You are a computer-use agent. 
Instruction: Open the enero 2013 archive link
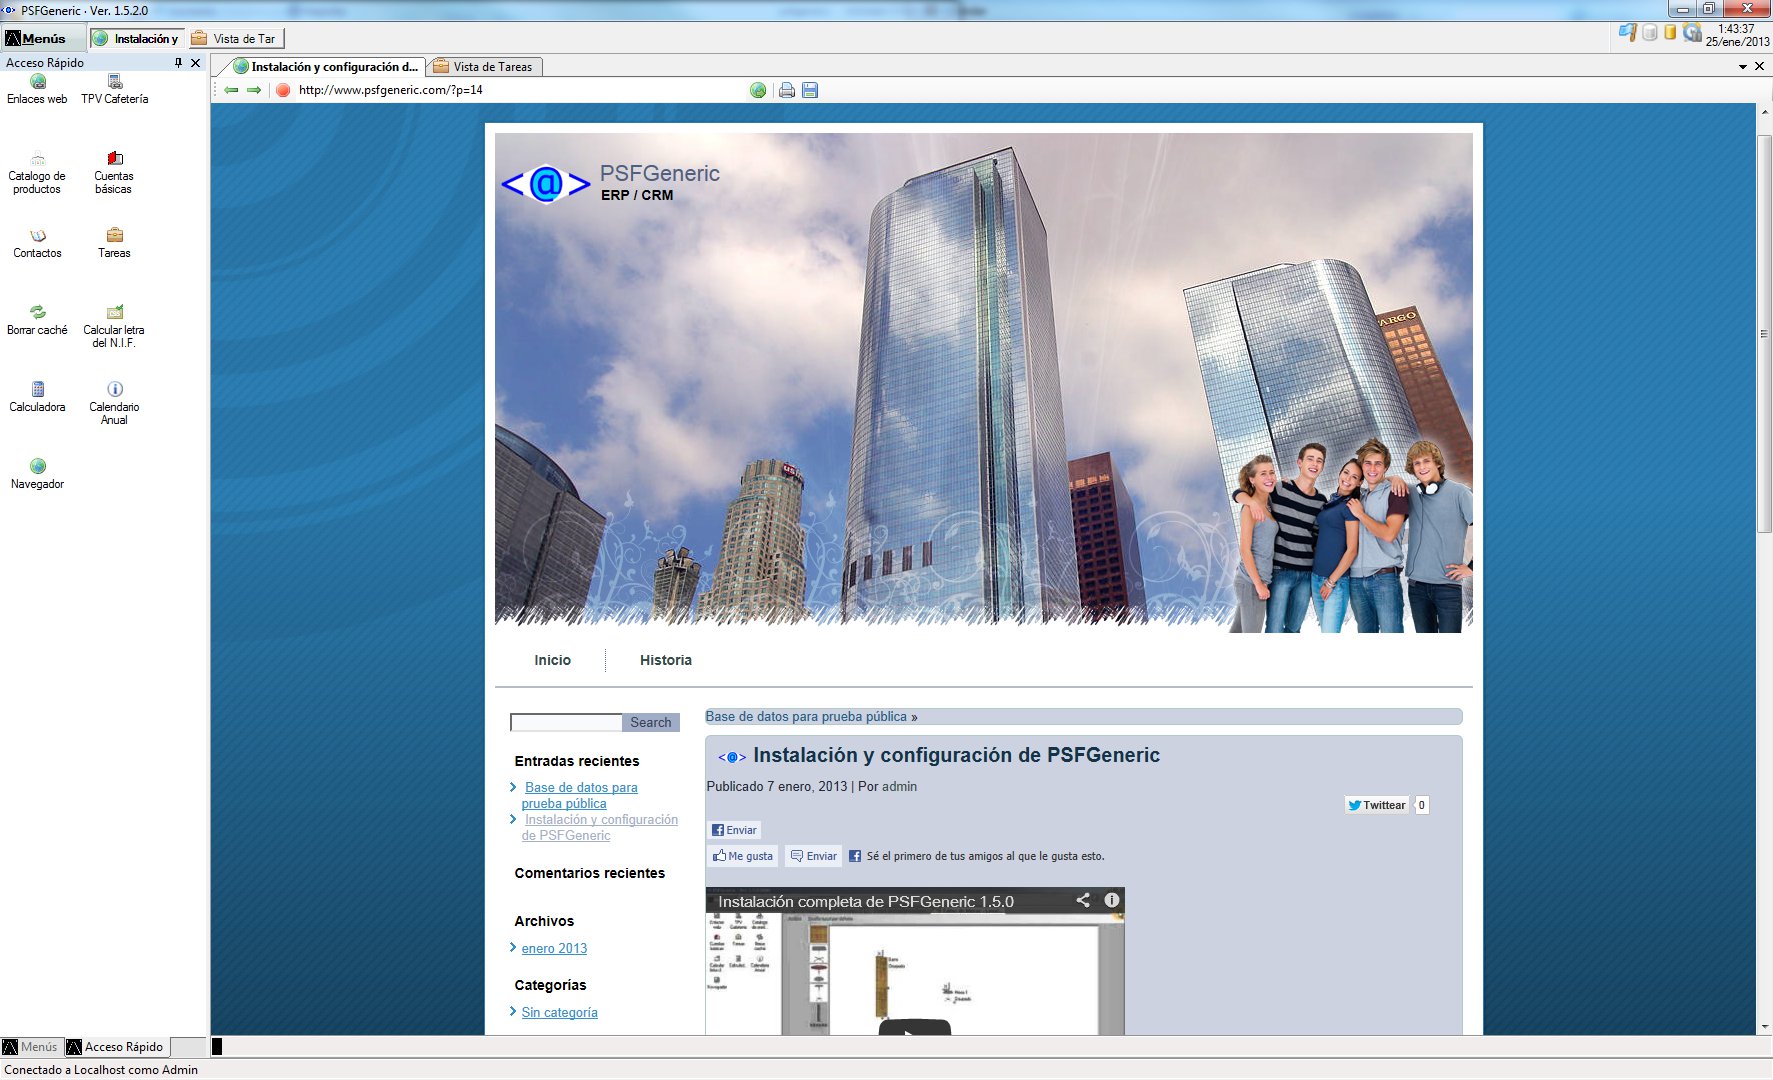click(554, 948)
